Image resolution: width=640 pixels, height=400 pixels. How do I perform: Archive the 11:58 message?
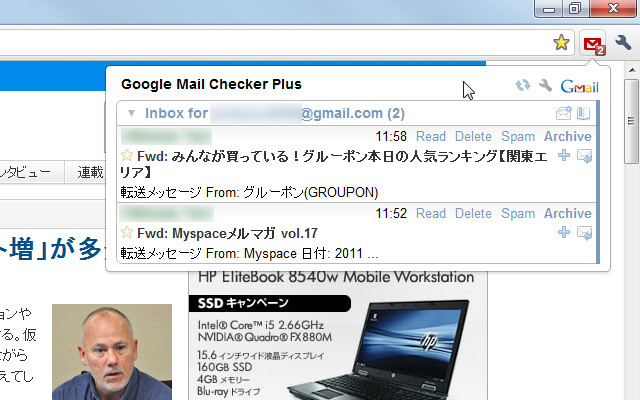568,136
